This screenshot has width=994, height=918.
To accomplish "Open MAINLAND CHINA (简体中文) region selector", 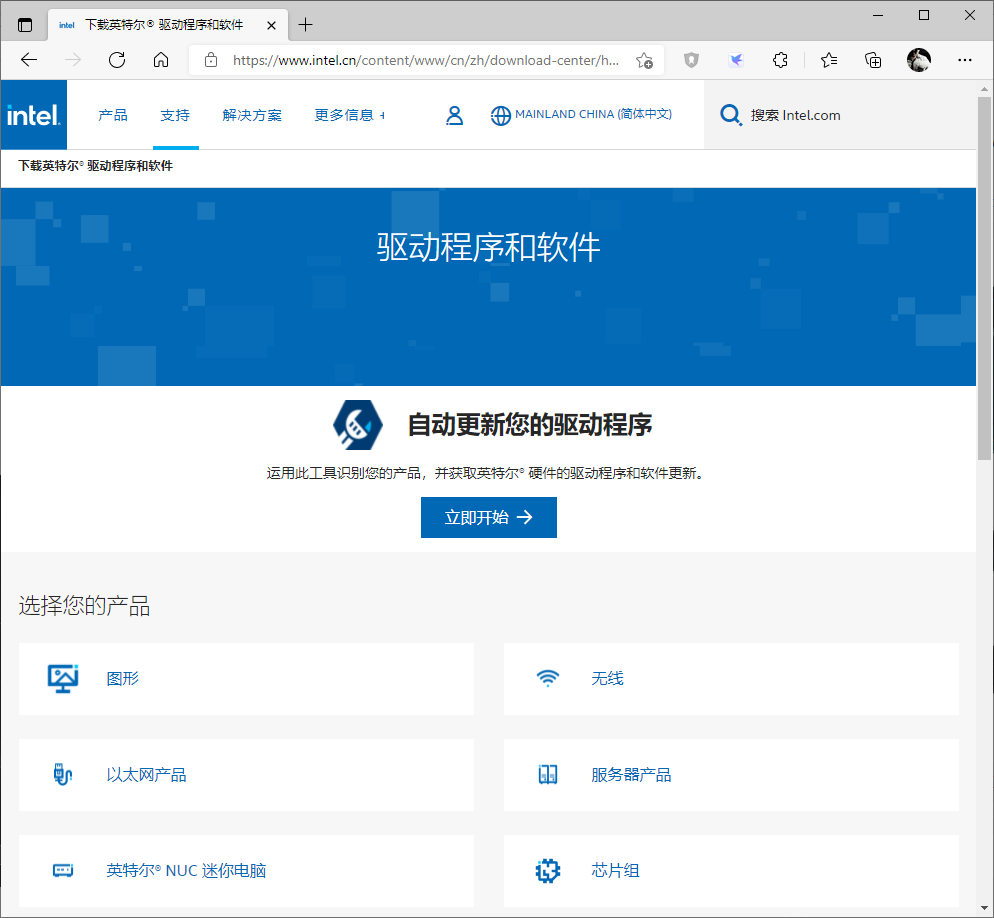I will [x=593, y=114].
